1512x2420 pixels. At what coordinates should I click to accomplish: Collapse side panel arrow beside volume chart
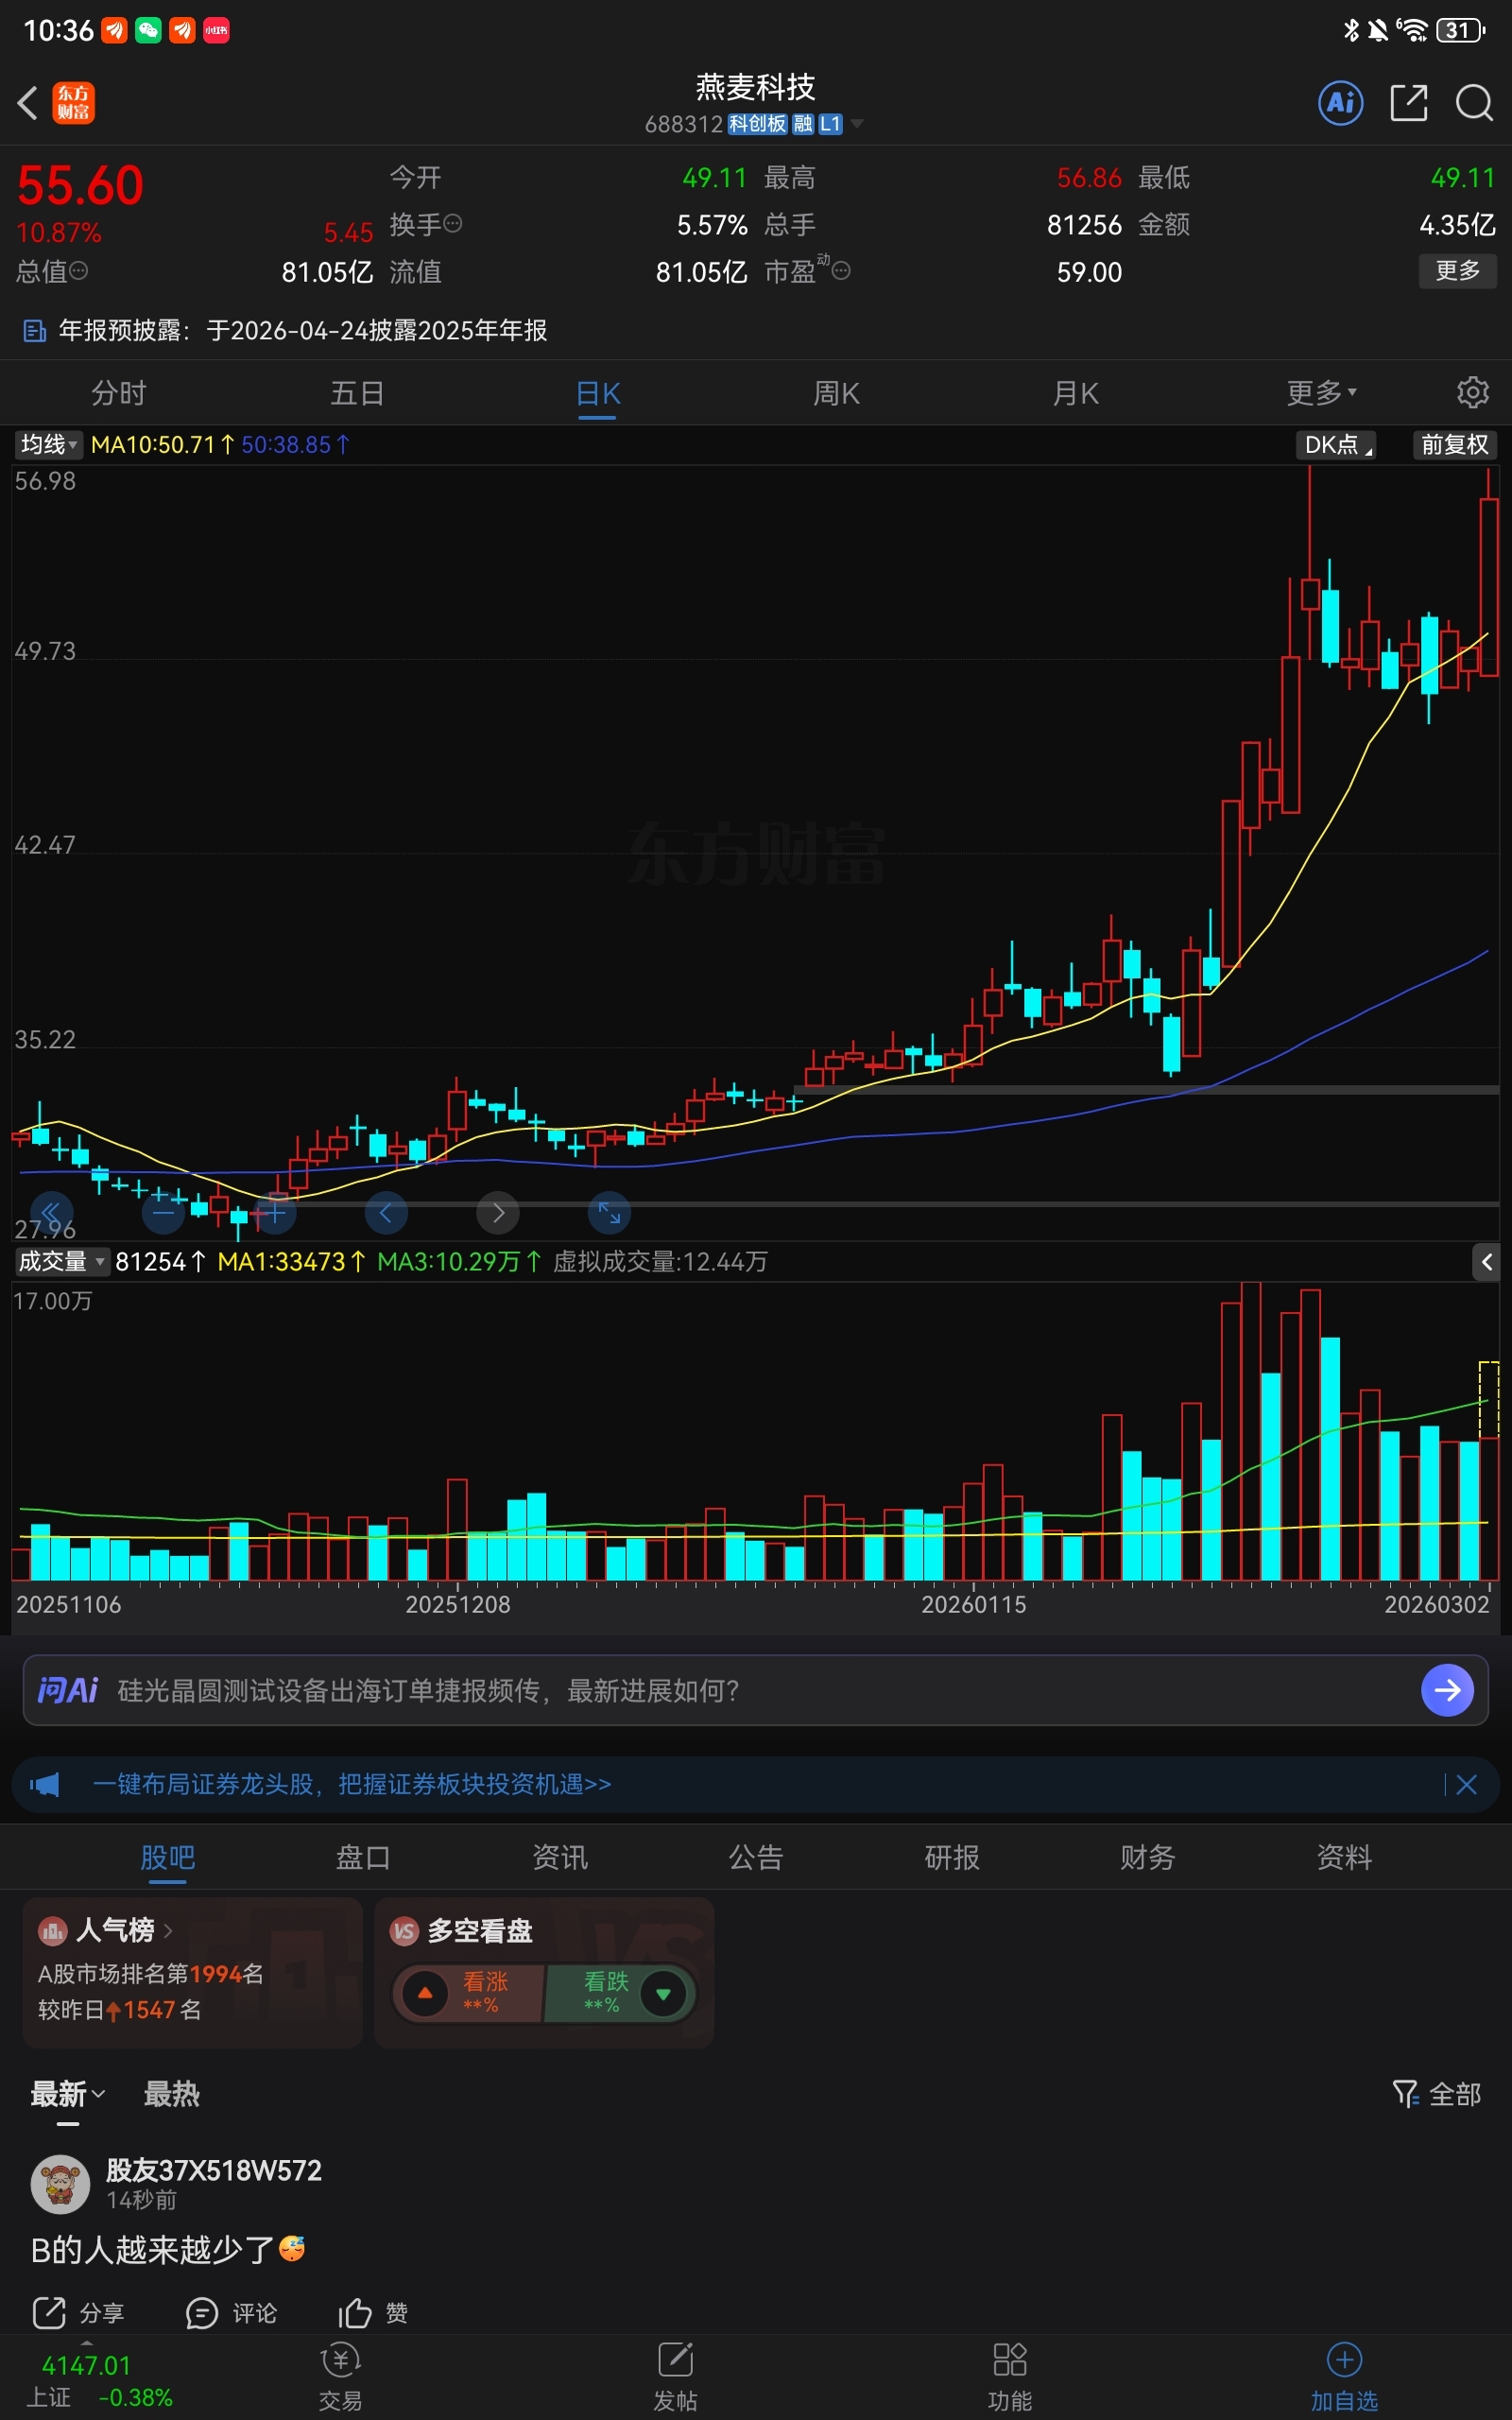point(1486,1262)
